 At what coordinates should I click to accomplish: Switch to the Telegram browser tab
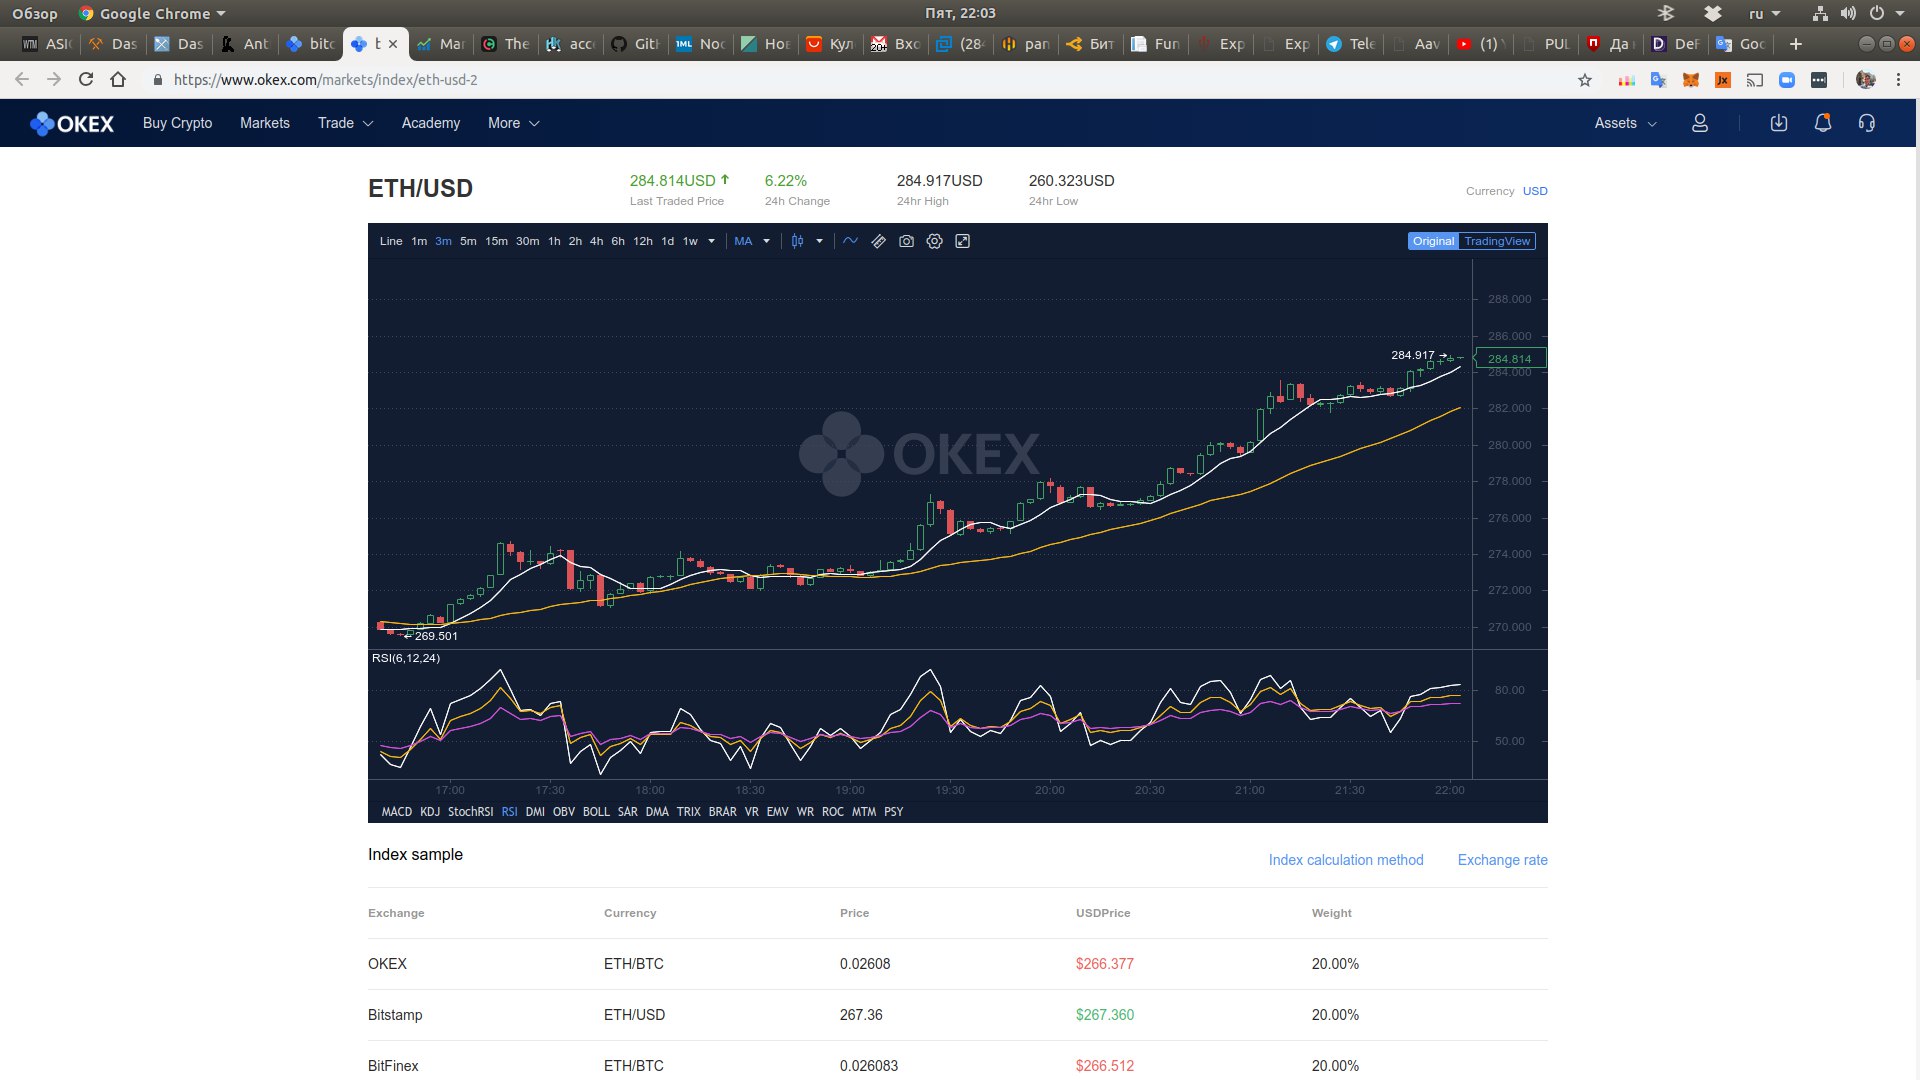coord(1350,44)
